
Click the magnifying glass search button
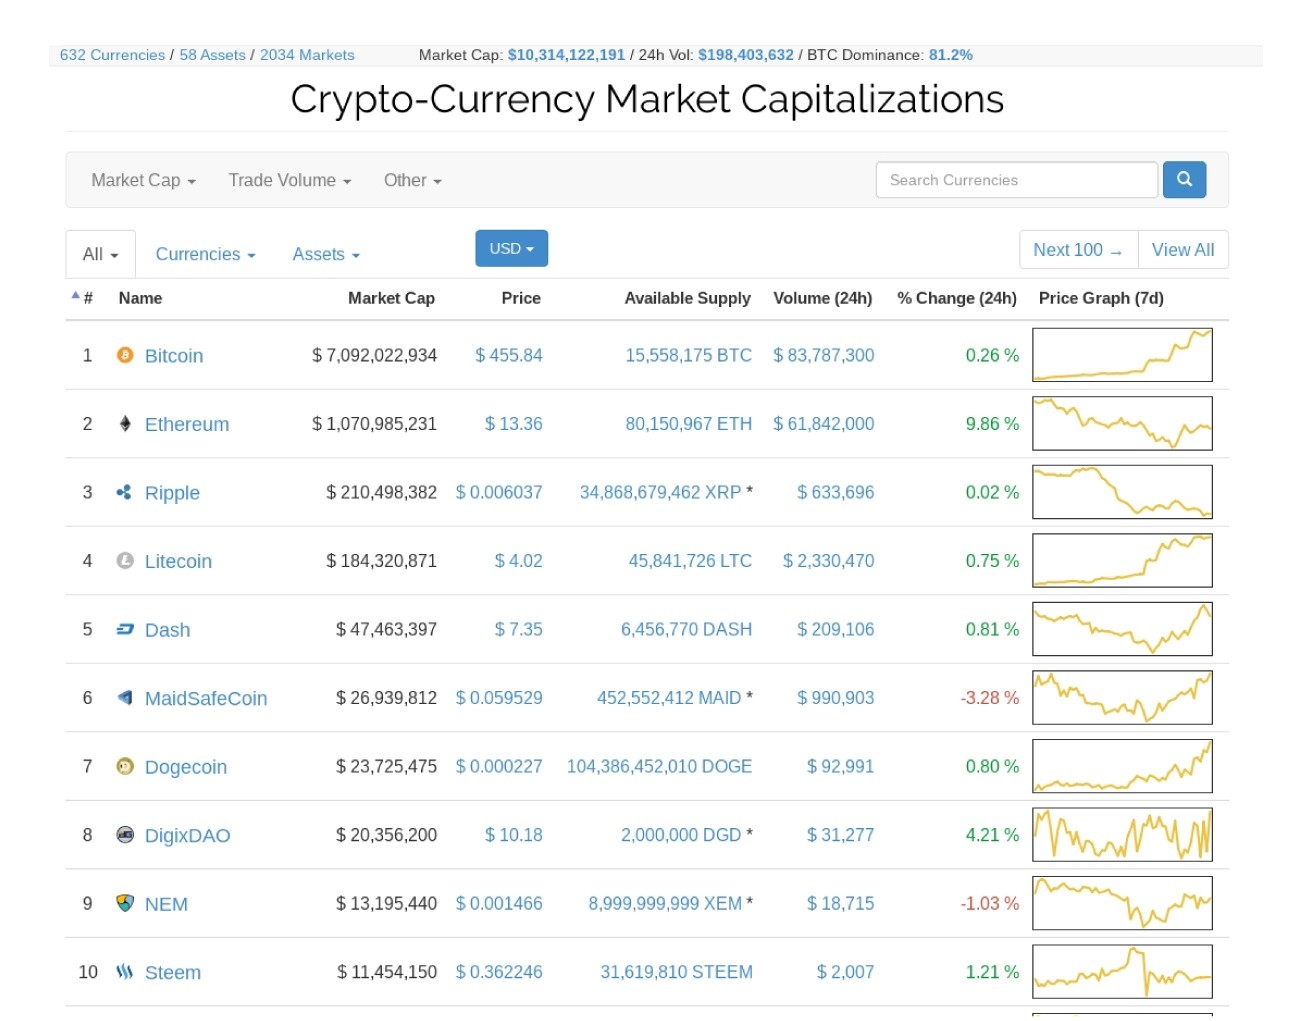tap(1184, 180)
